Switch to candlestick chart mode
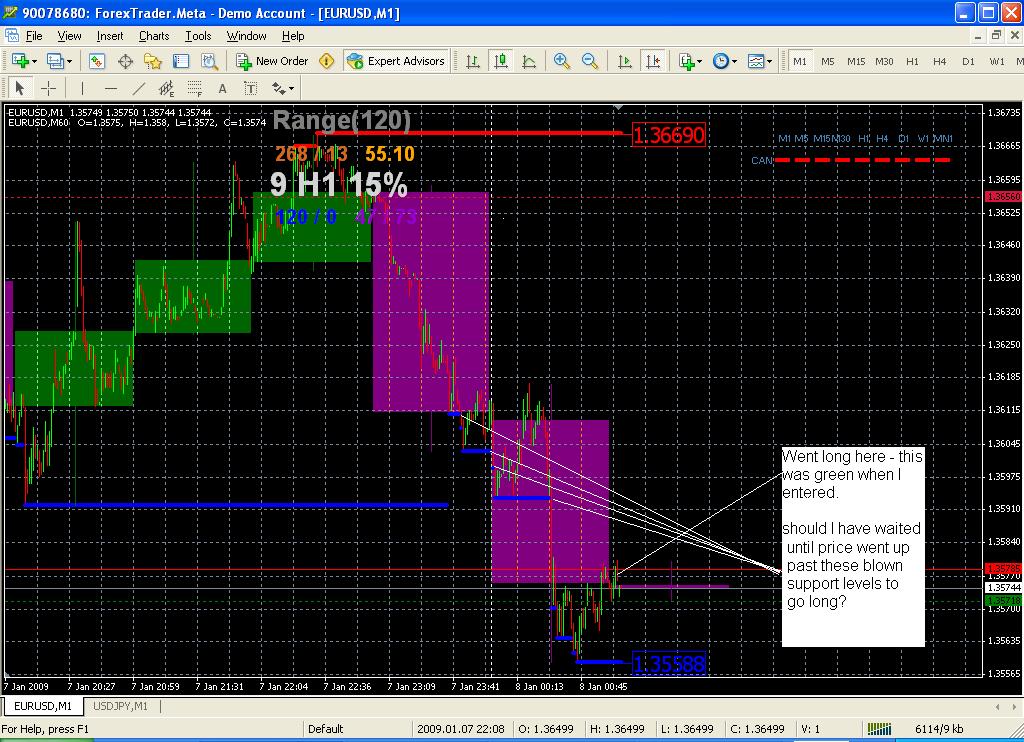The height and width of the screenshot is (742, 1024). pos(500,61)
